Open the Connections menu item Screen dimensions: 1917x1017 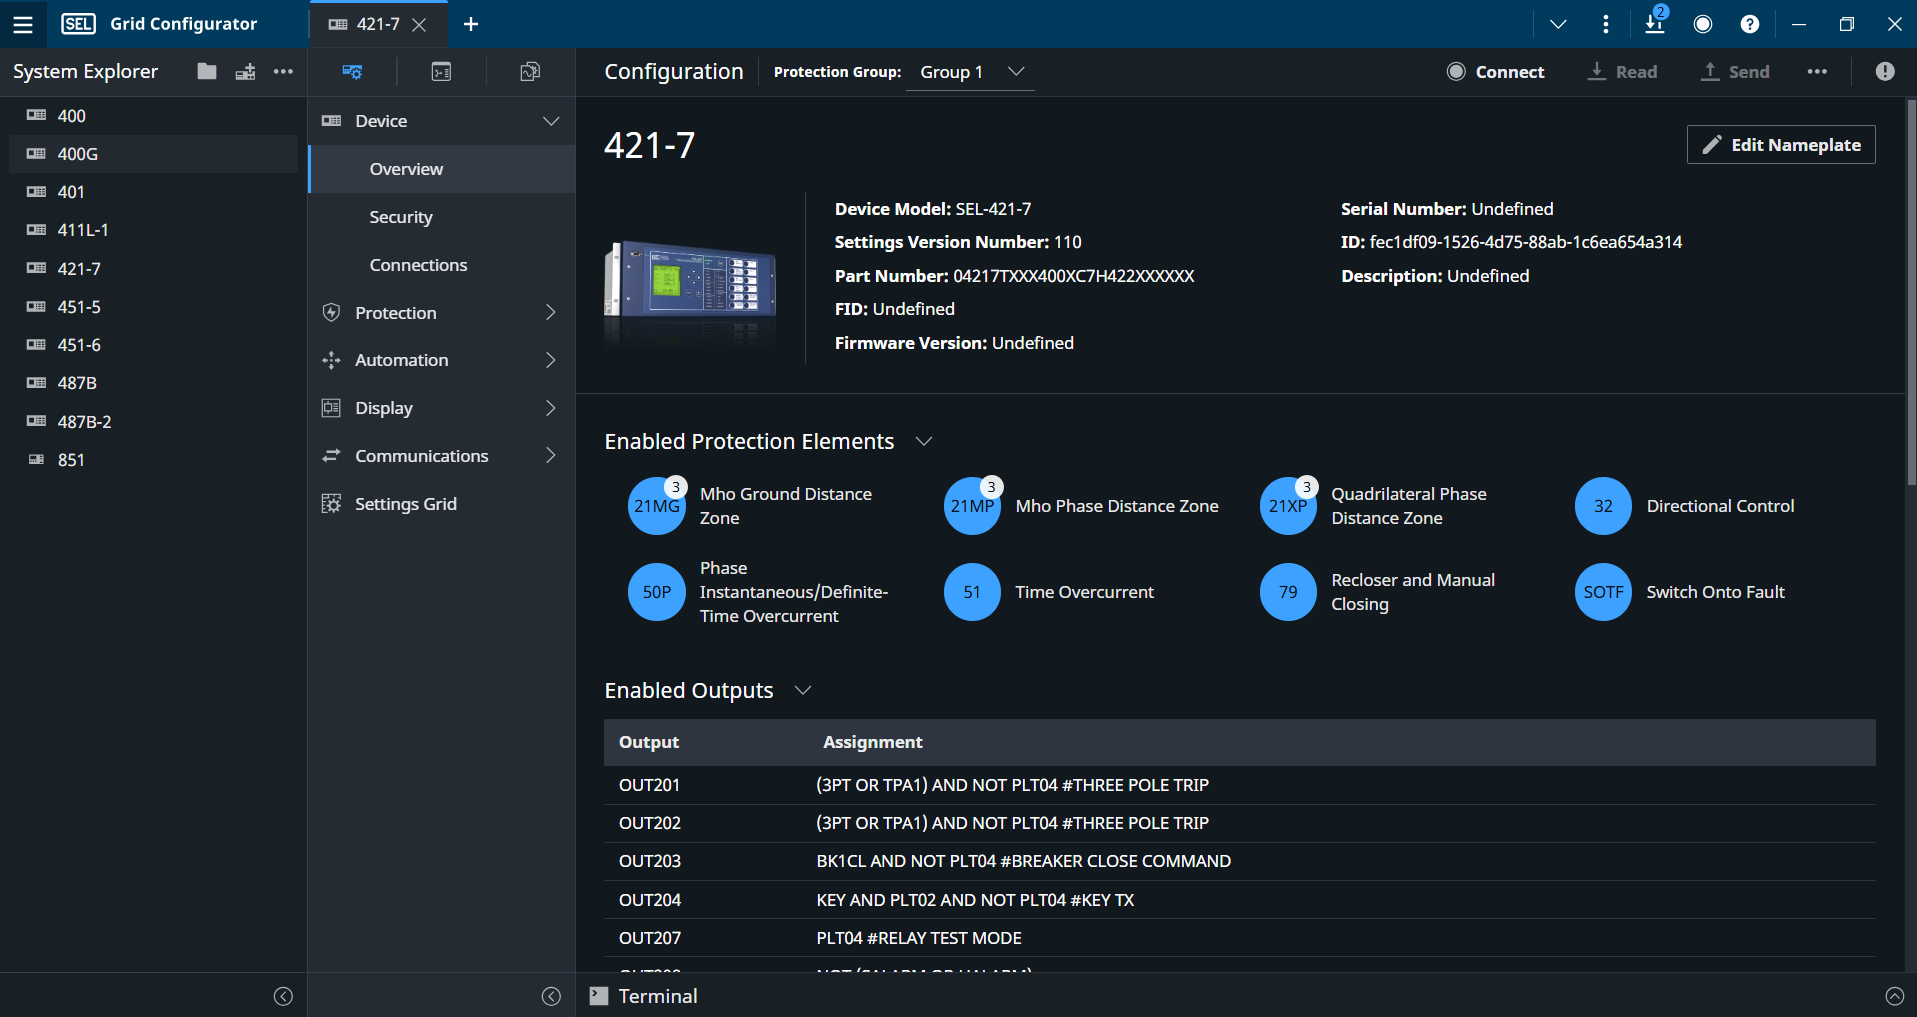pos(442,265)
